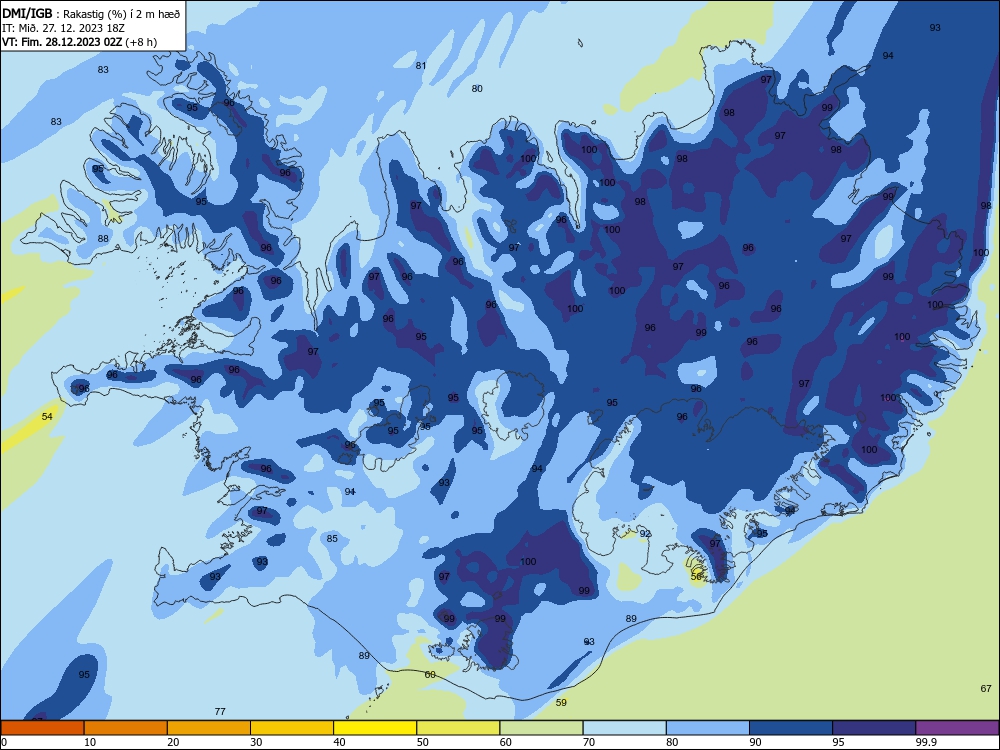Click the legend tick label '50'
The height and width of the screenshot is (750, 1000).
(x=422, y=742)
